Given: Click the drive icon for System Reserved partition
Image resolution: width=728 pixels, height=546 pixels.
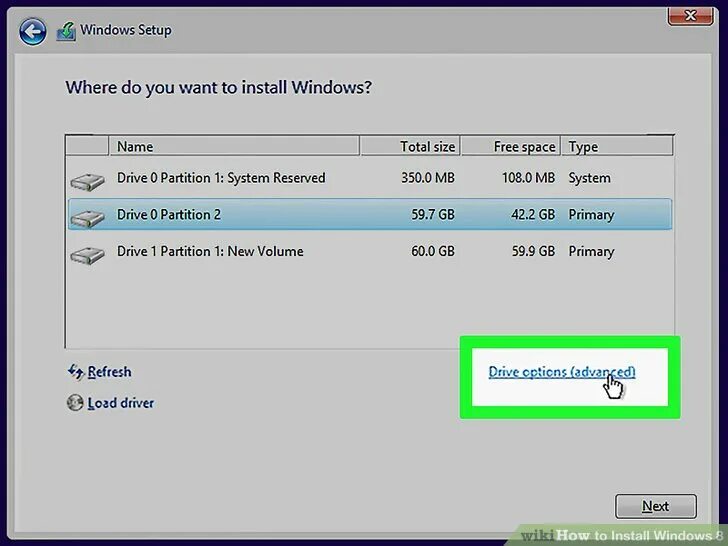Looking at the screenshot, I should (87, 182).
